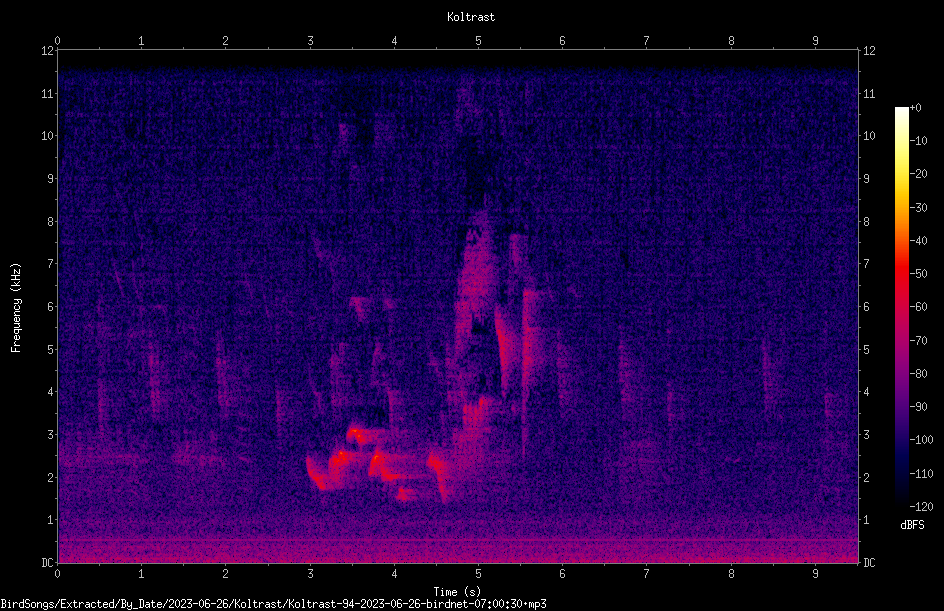Click the 9 tick on the right frequency axis

click(x=866, y=179)
